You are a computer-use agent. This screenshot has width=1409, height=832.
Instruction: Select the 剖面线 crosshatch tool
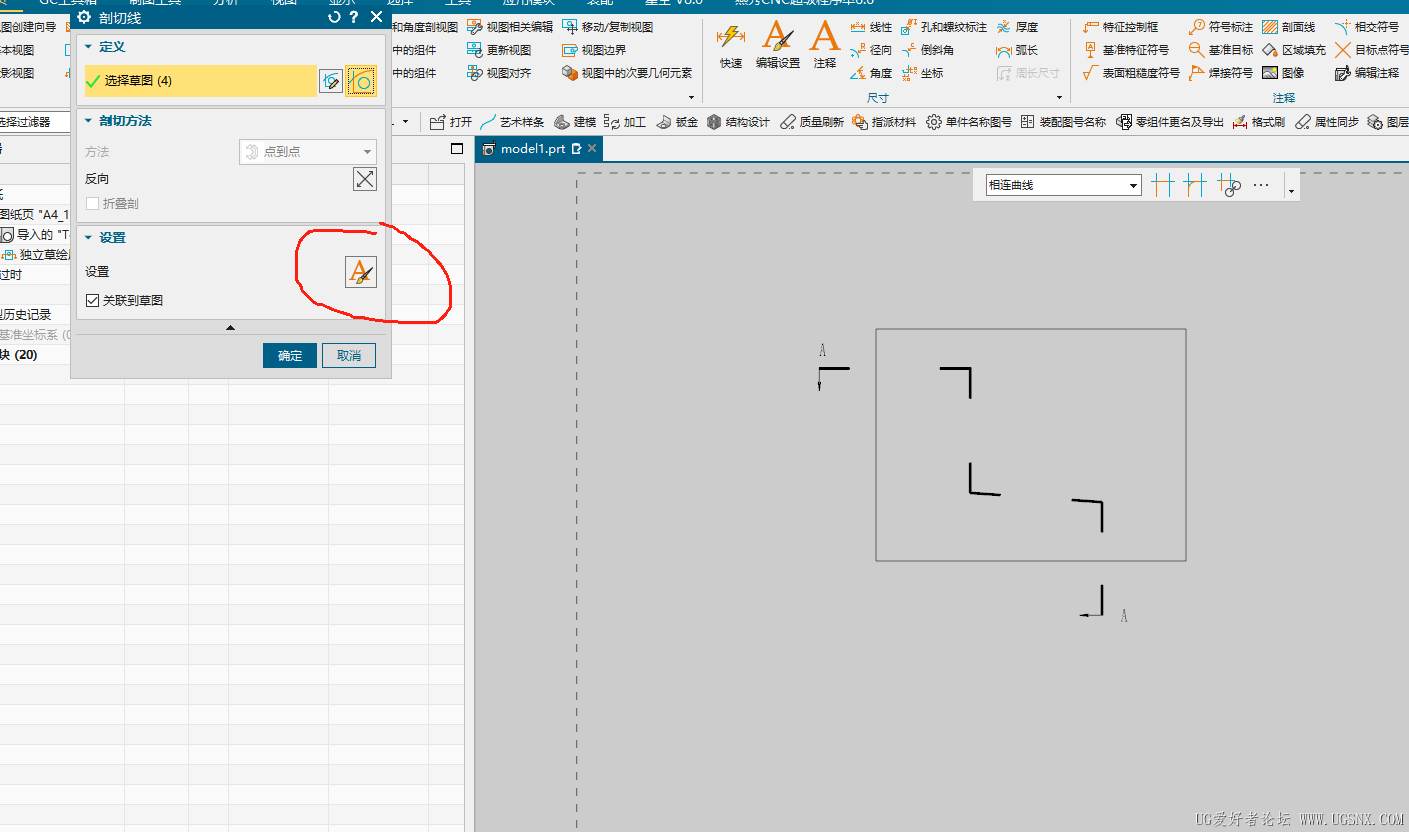[1289, 27]
